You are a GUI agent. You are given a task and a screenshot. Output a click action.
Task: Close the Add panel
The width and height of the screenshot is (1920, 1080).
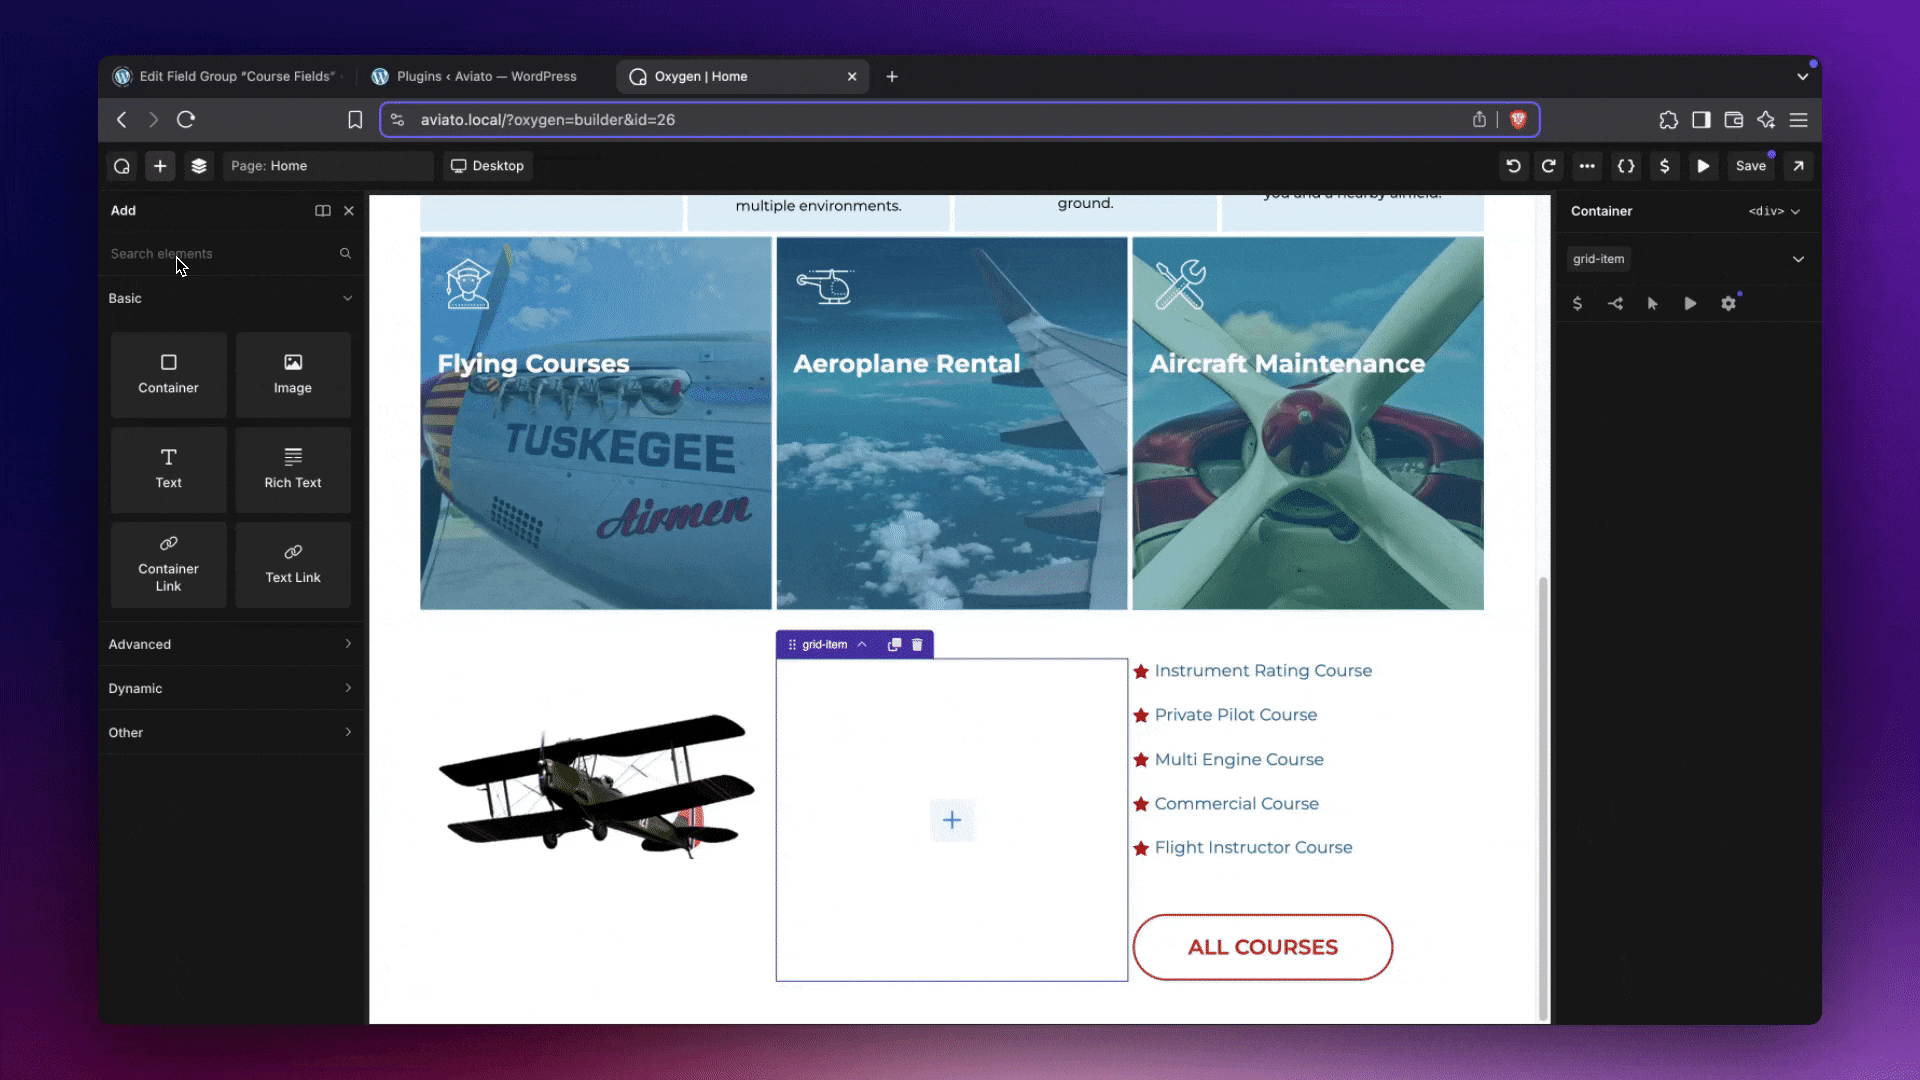[x=349, y=211]
